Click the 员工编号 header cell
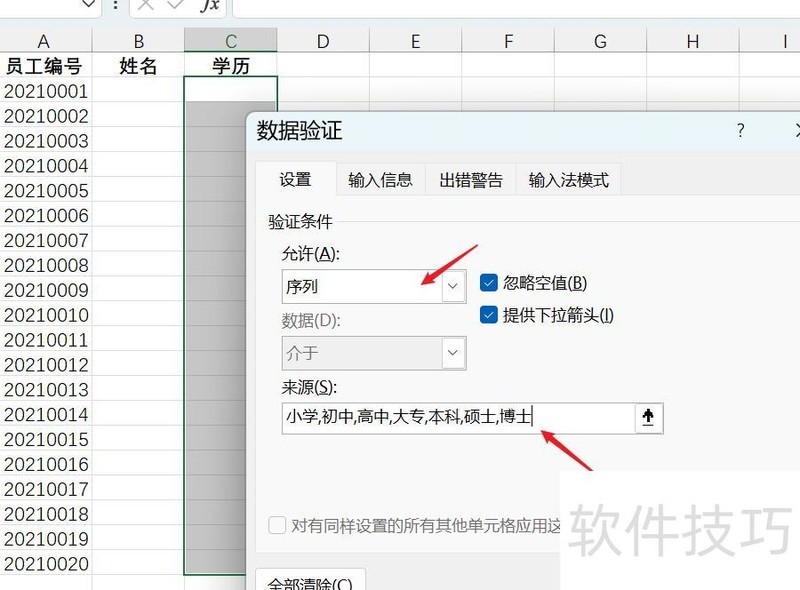 (x=45, y=66)
